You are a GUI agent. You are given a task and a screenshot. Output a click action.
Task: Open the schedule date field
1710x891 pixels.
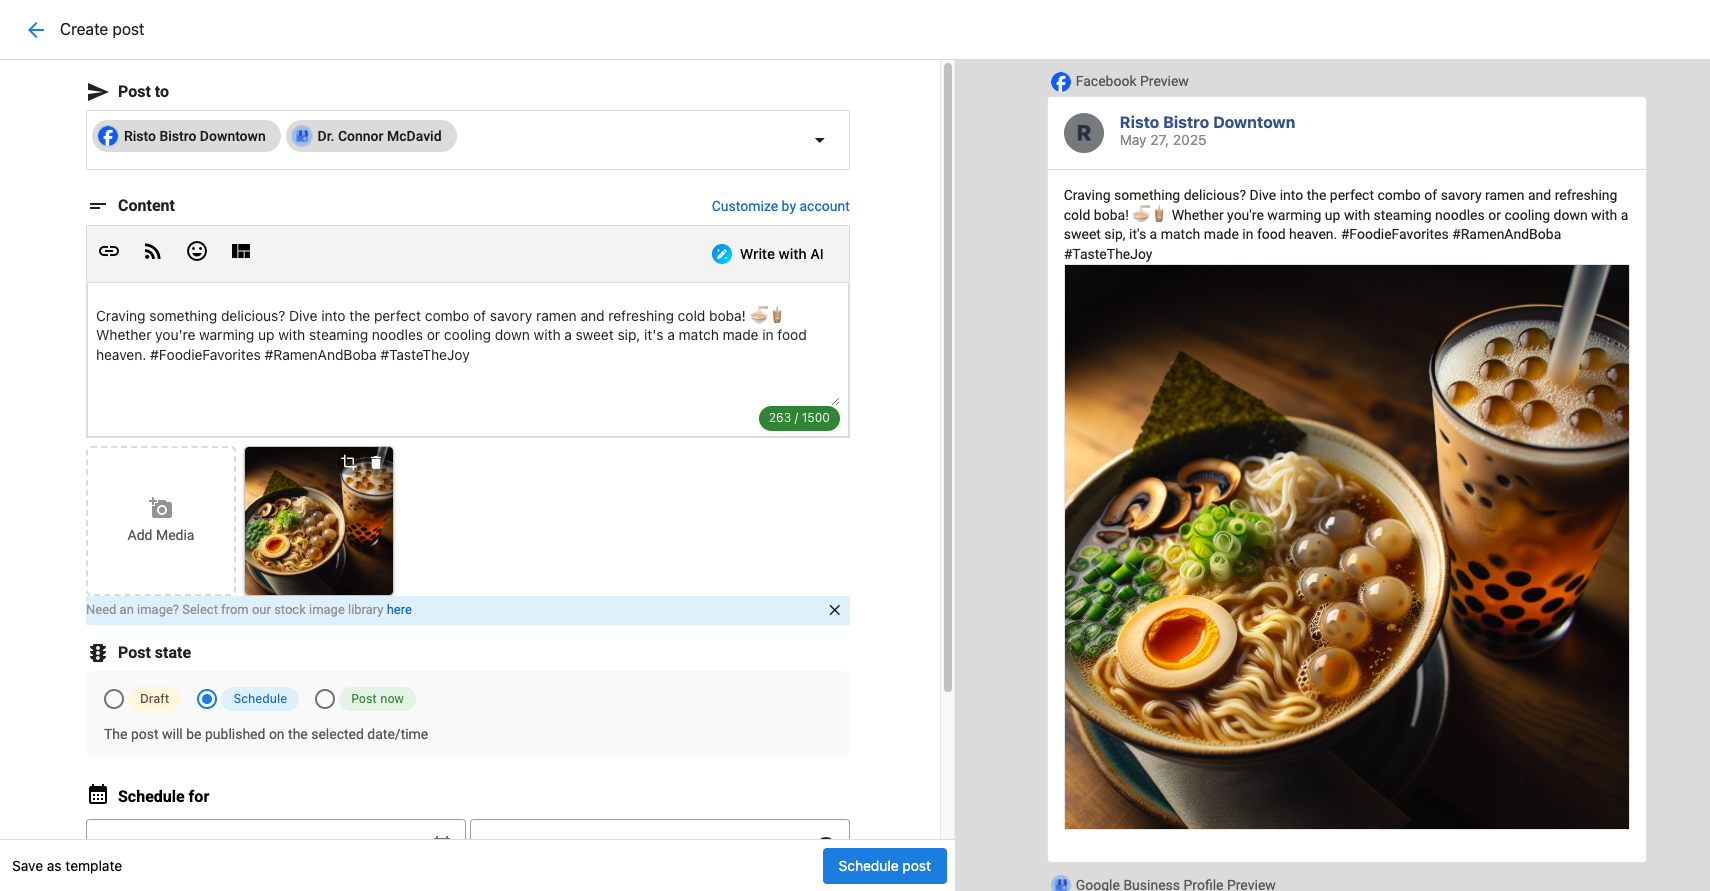(x=276, y=838)
